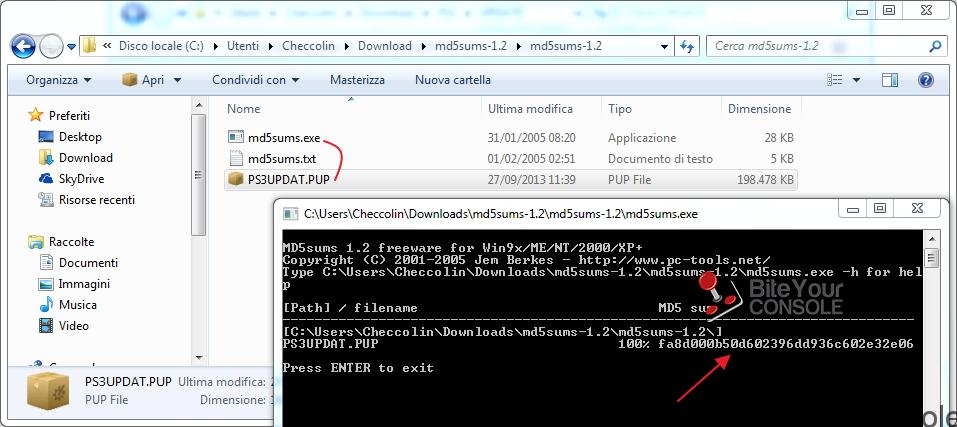Image resolution: width=957 pixels, height=427 pixels.
Task: Select the md5sums.exe file
Action: [284, 138]
